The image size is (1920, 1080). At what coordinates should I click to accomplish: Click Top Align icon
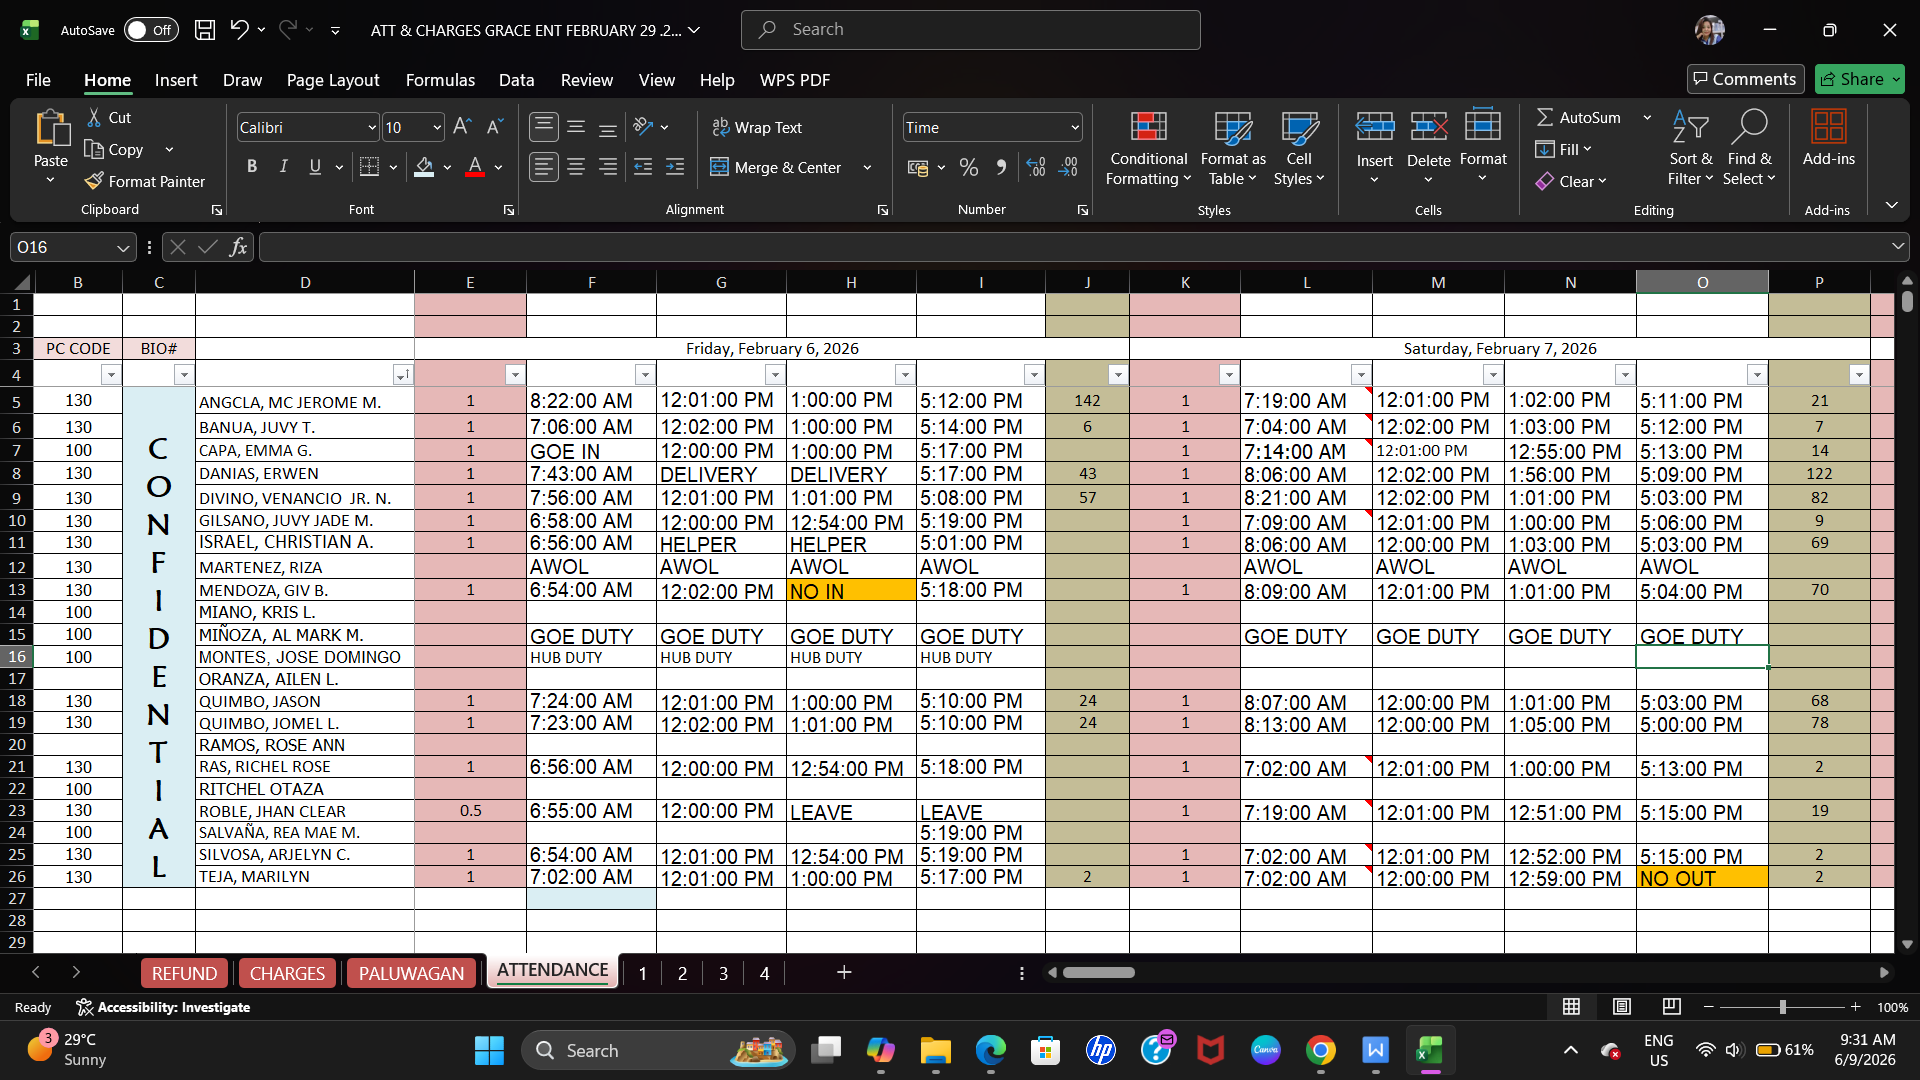coord(544,127)
